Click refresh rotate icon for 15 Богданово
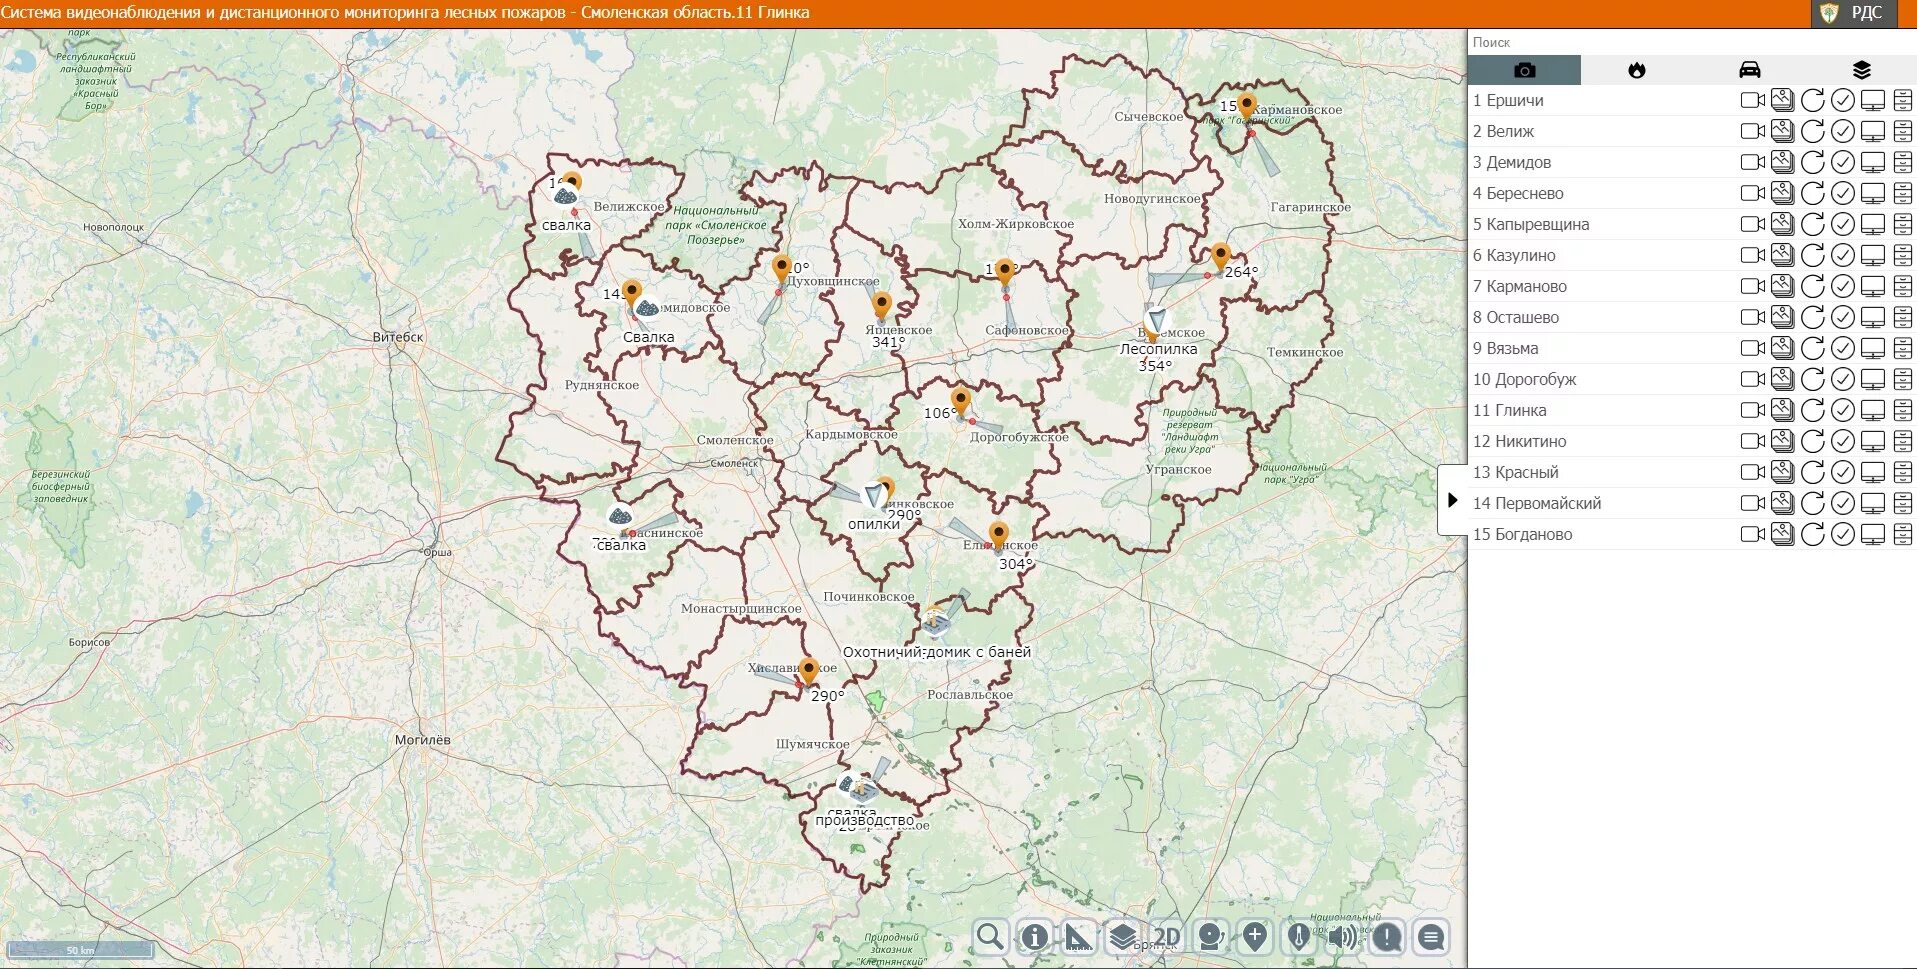This screenshot has height=969, width=1917. point(1812,534)
